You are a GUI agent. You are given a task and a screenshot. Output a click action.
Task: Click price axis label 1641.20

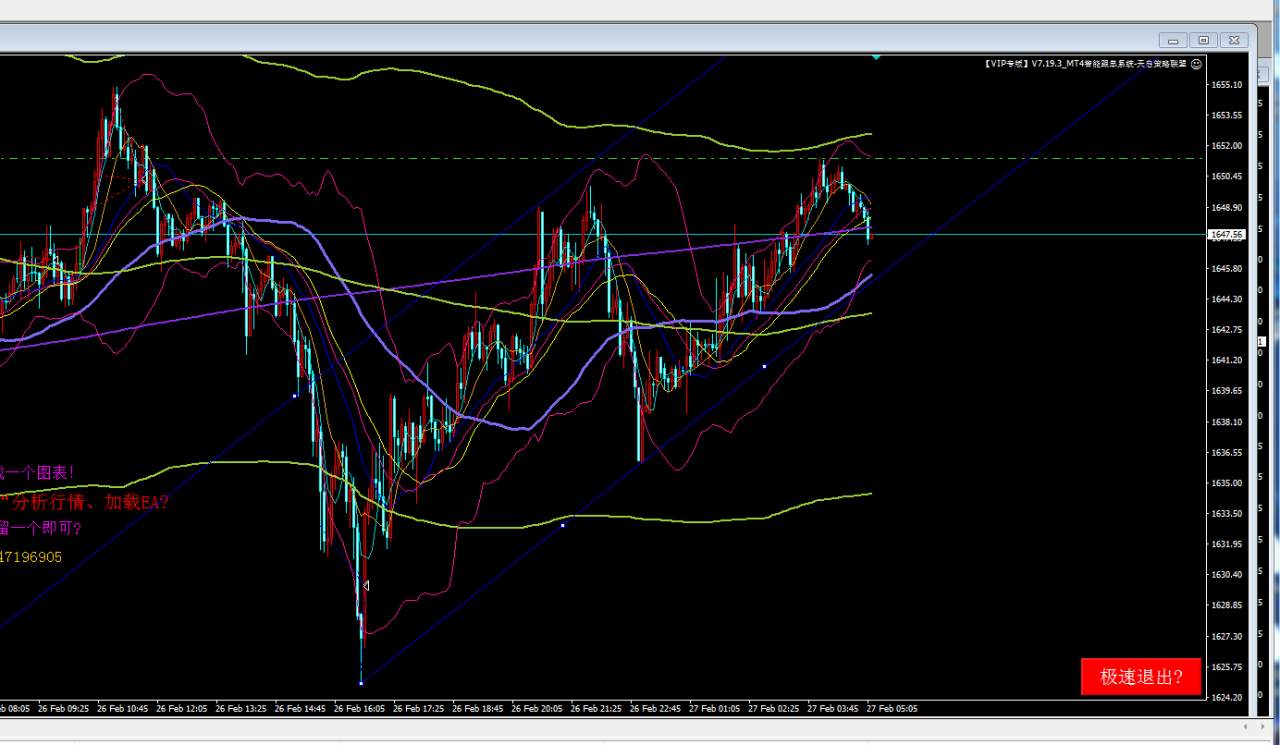[x=1226, y=360]
